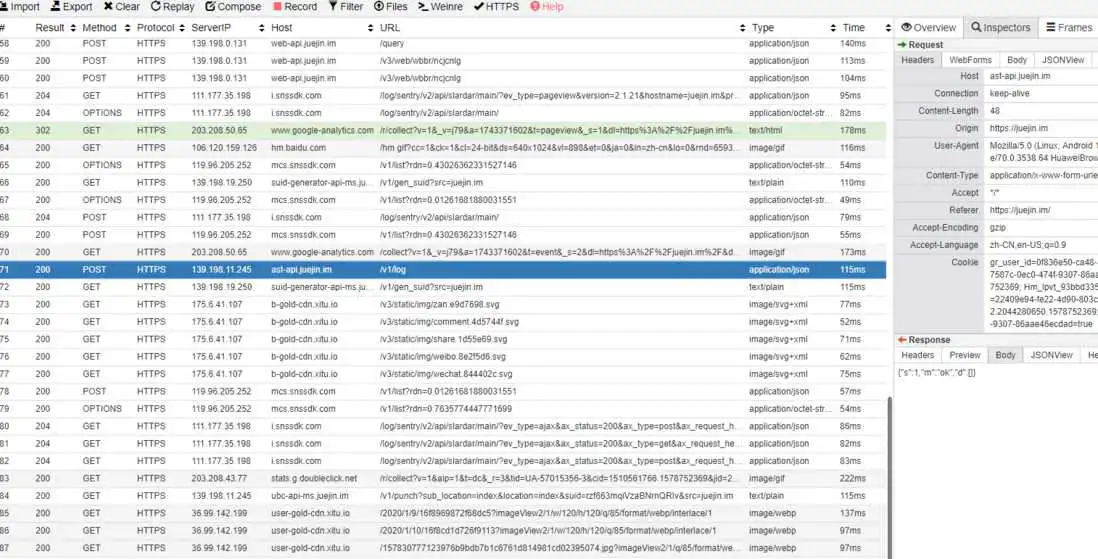The width and height of the screenshot is (1098, 559).
Task: Select the ubc-api-ms.juejin.im row
Action: (443, 496)
